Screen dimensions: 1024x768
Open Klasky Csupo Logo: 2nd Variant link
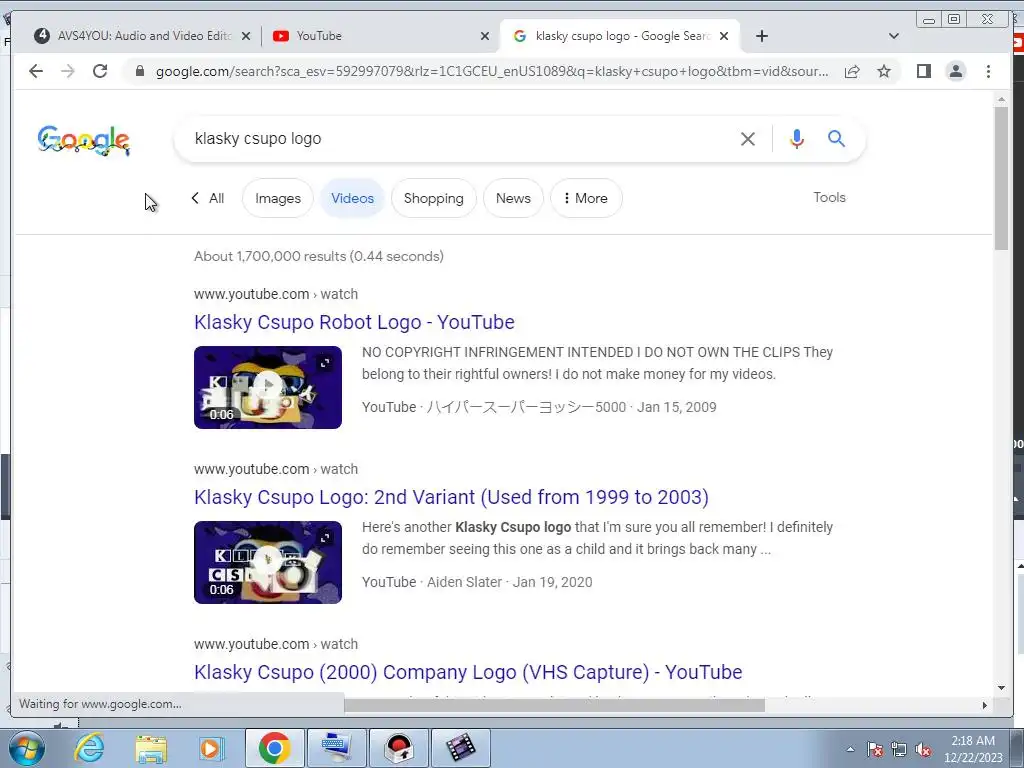click(x=451, y=497)
